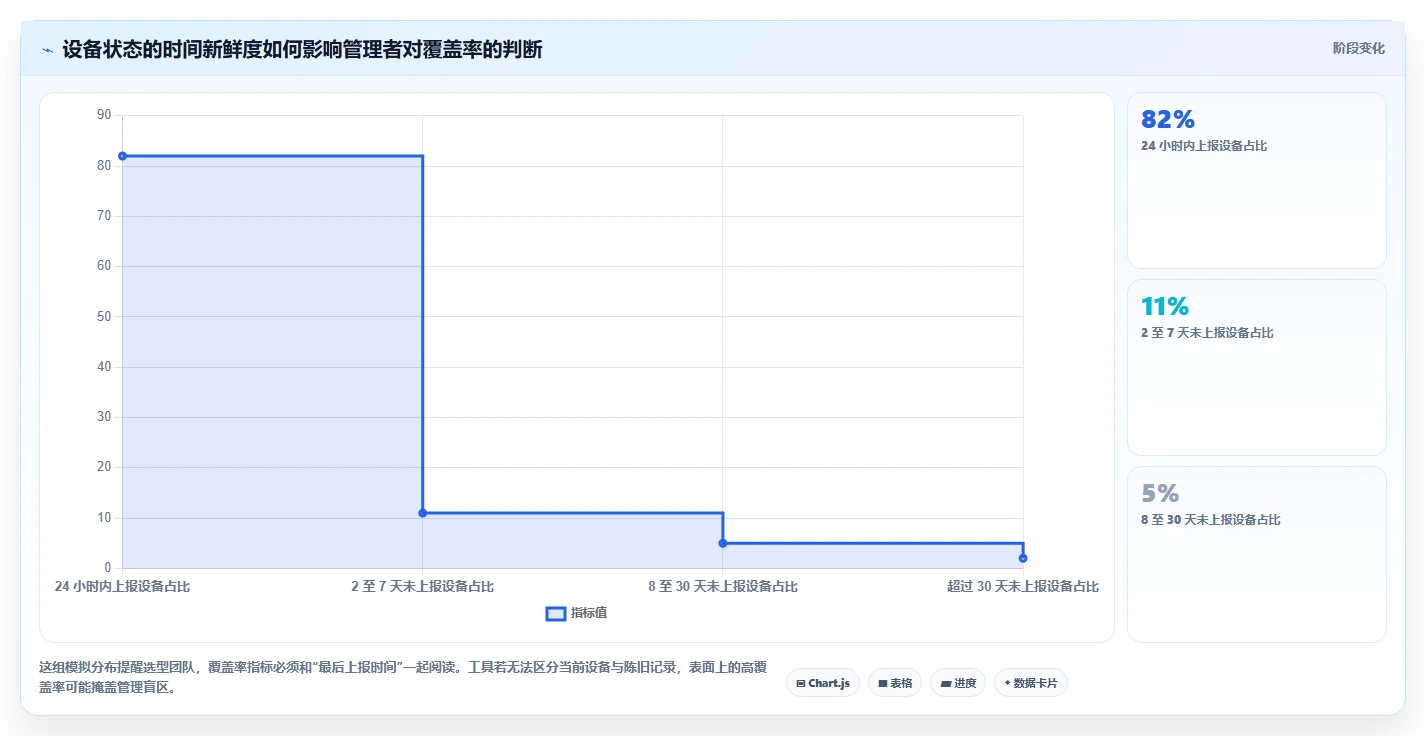
Task: Click the 82% card caption 24 小时内上报设备占比
Action: 1204,146
